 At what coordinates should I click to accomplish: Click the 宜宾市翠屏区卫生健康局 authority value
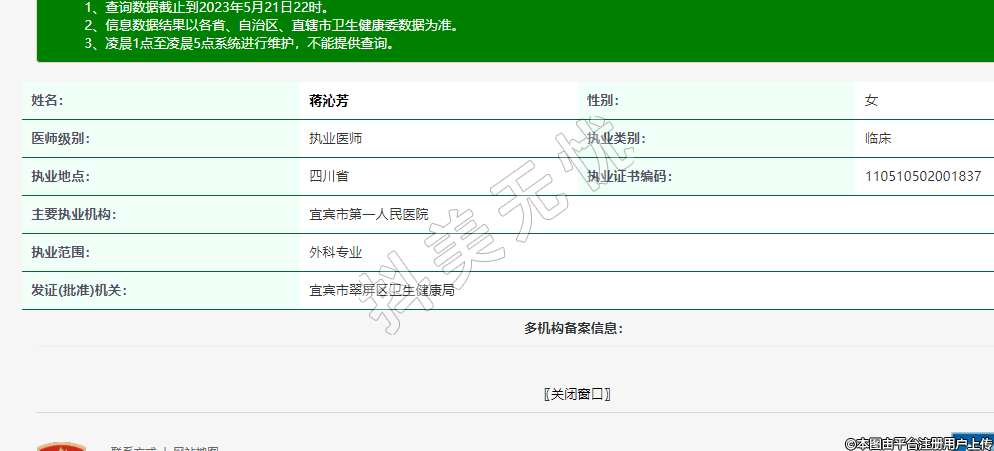(x=381, y=291)
